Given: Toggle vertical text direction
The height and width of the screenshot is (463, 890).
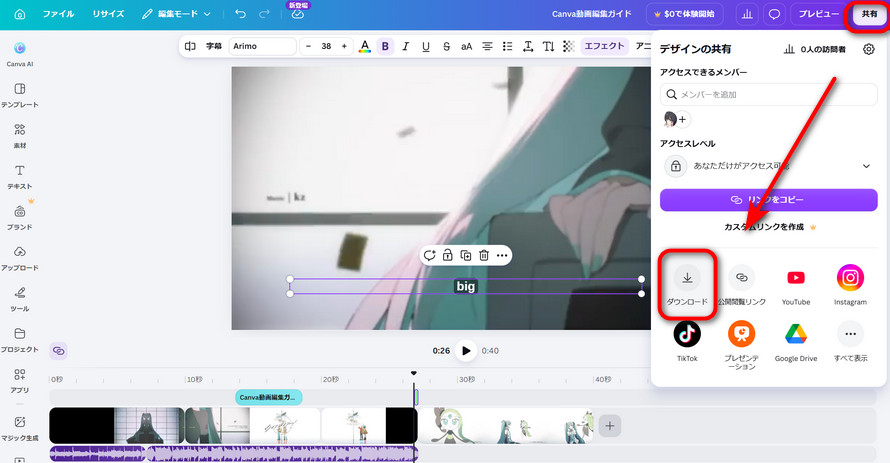Looking at the screenshot, I should (548, 46).
